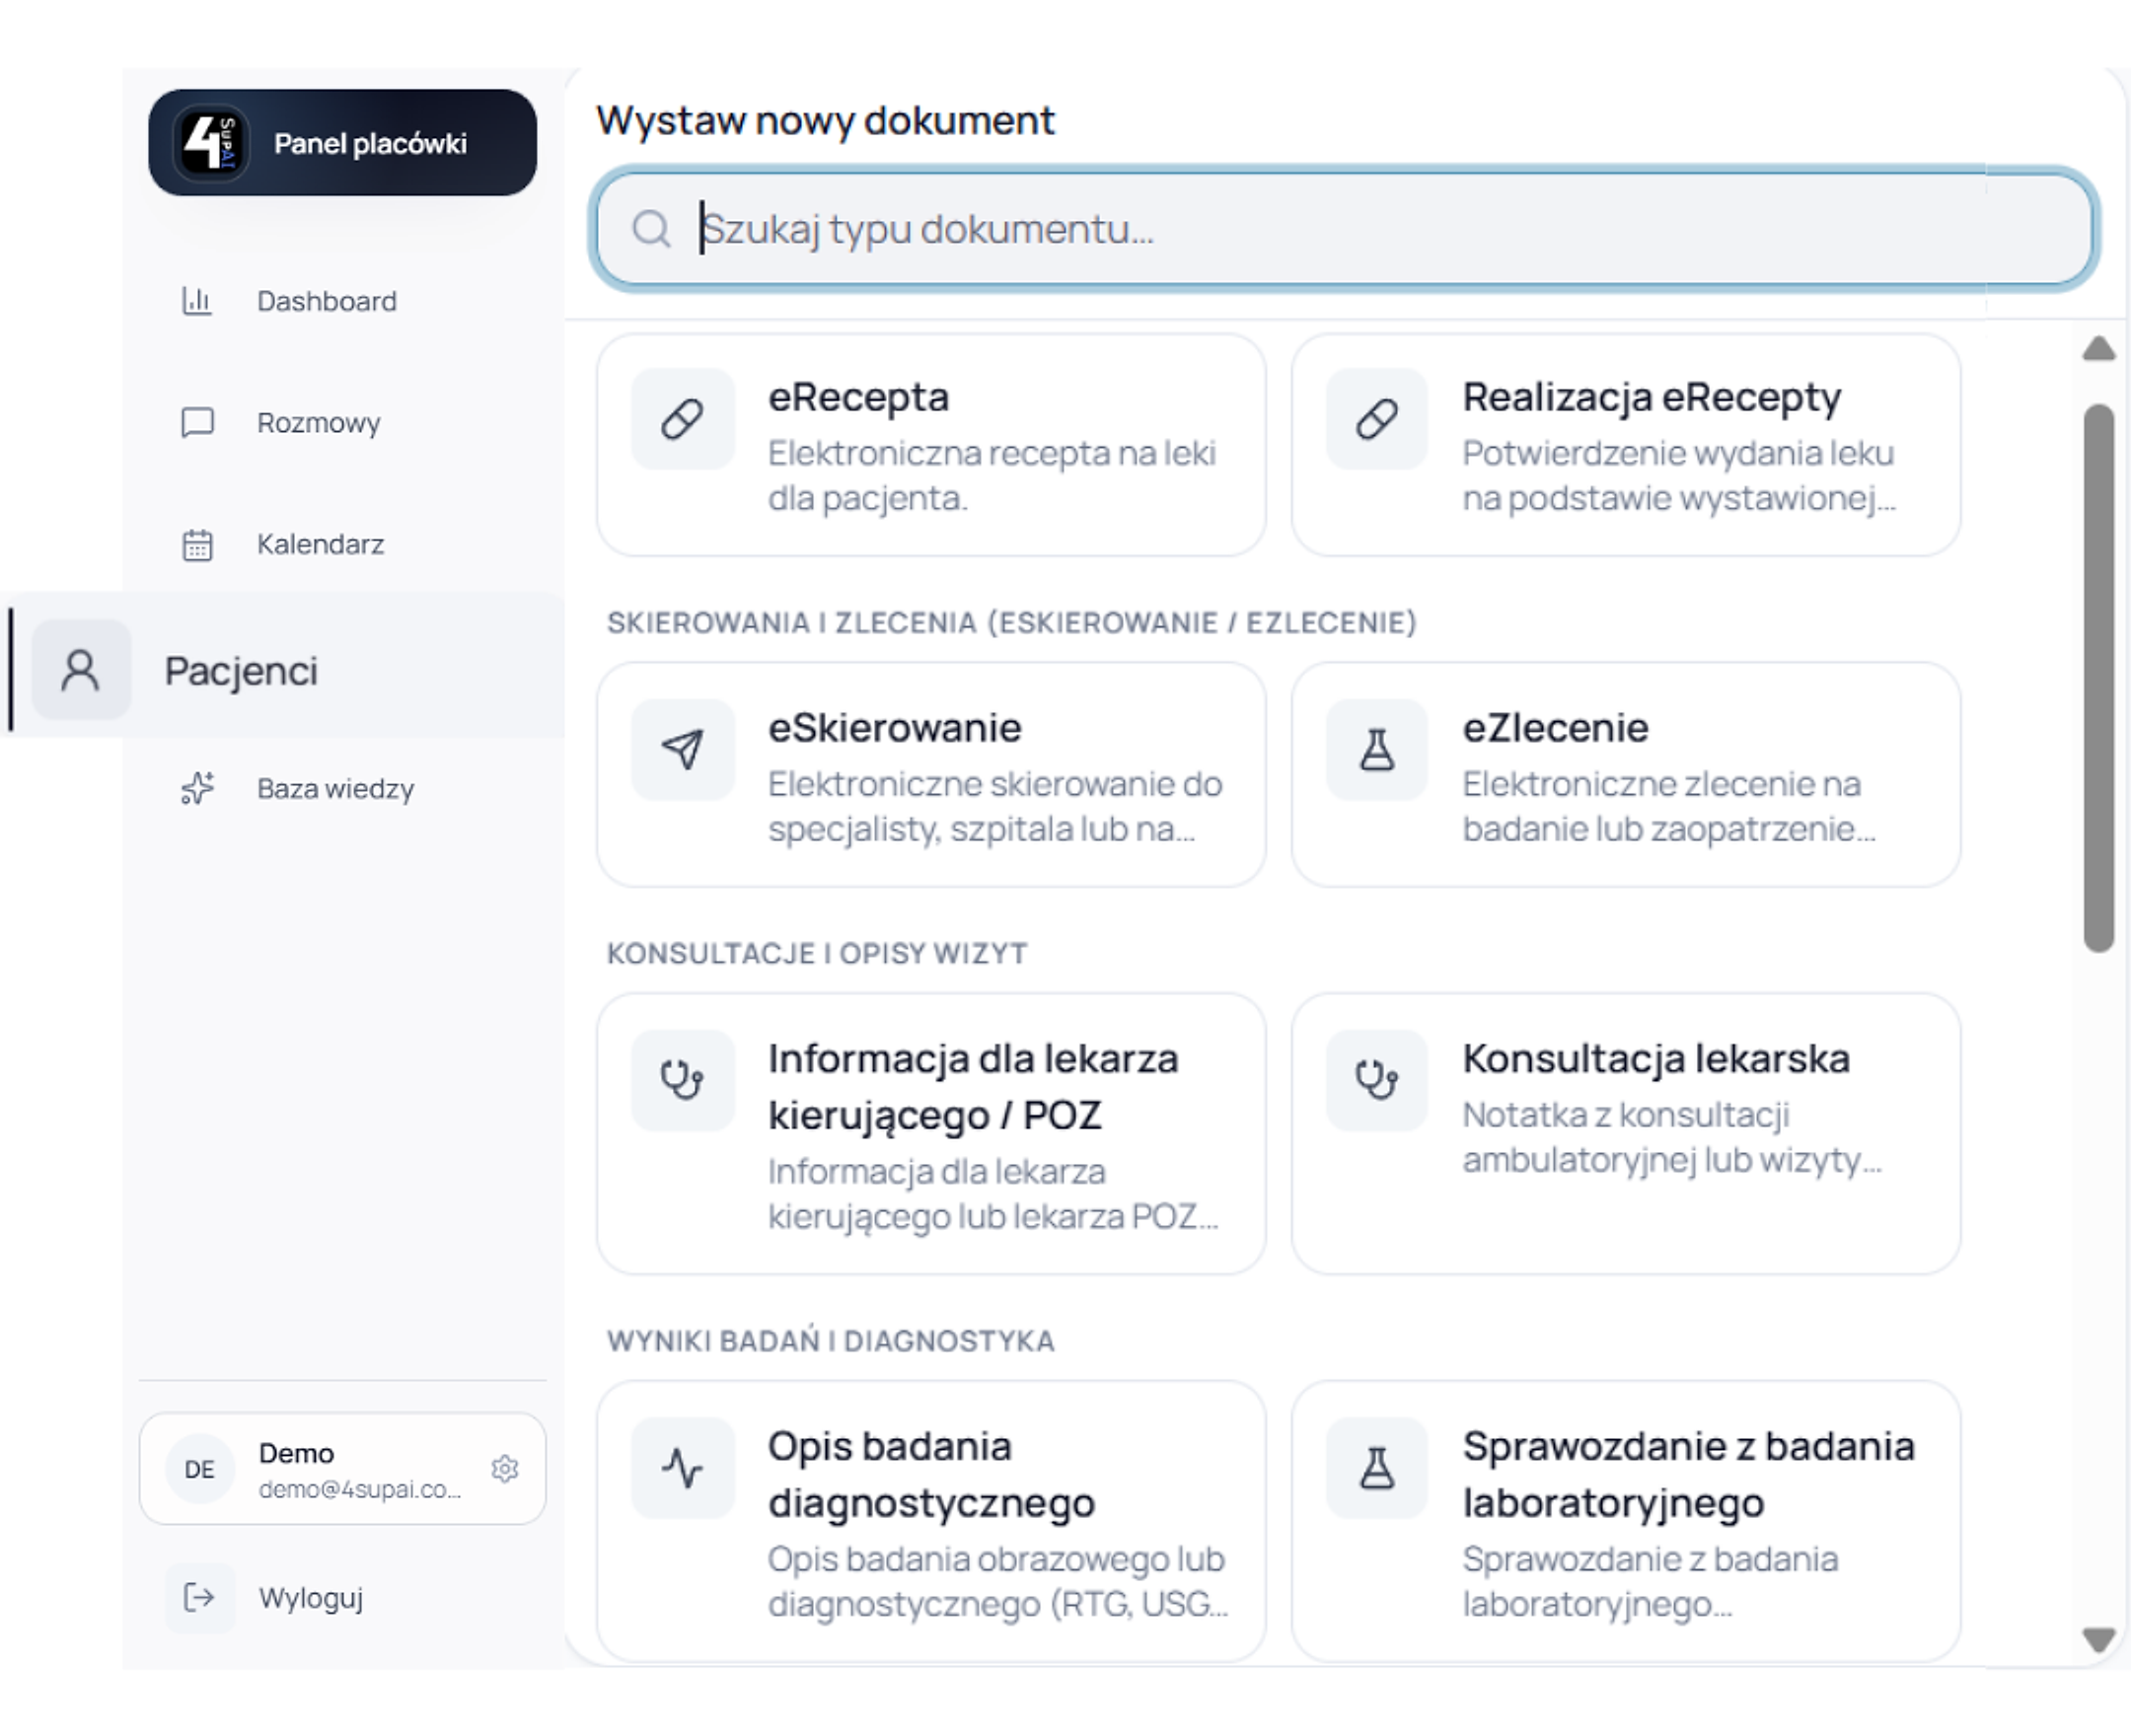The image size is (2131, 1736).
Task: Click the Baza wiedzy sparkle icon
Action: coord(197,788)
